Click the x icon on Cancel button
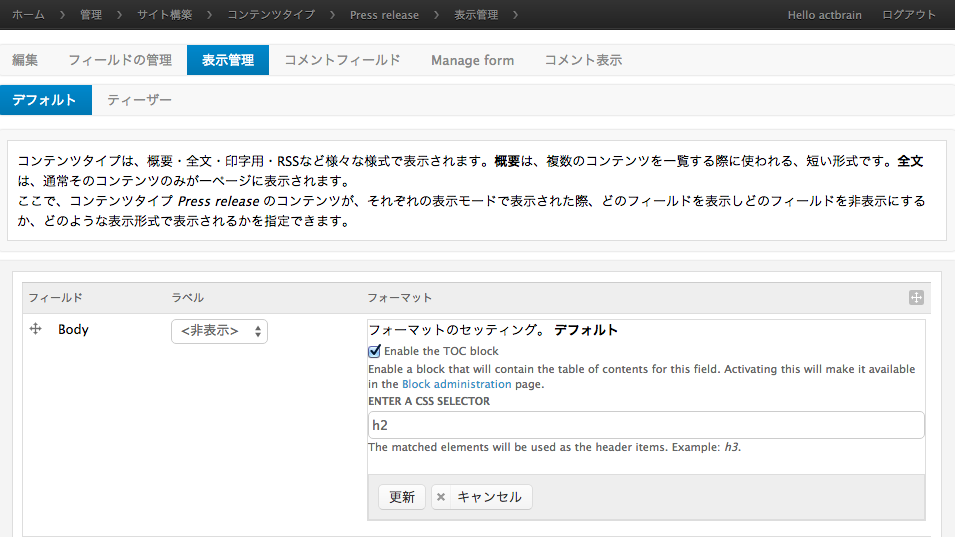 pyautogui.click(x=442, y=497)
